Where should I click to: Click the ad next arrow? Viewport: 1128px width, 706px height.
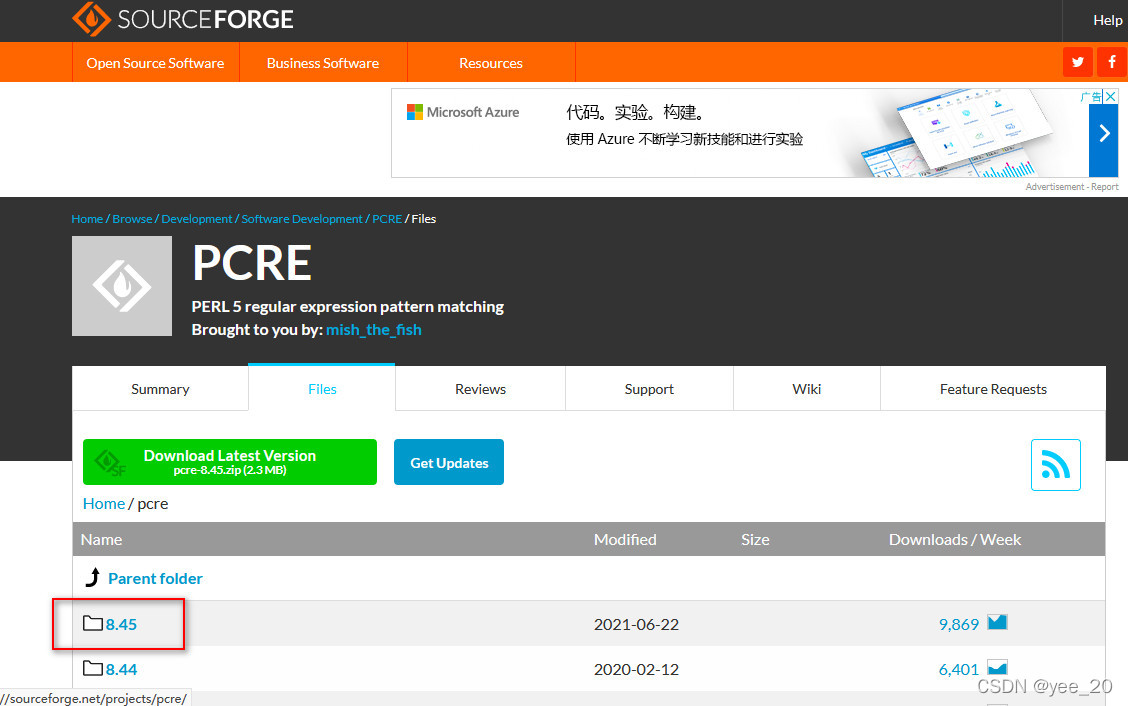coord(1104,134)
